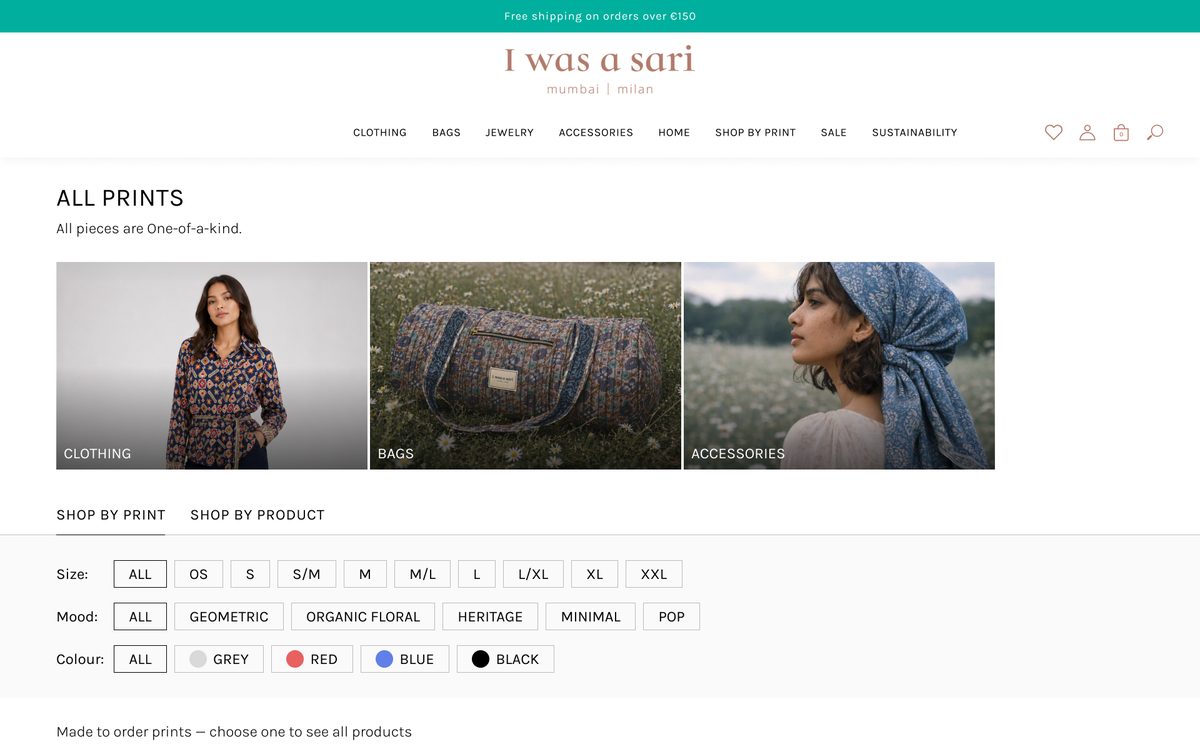Image resolution: width=1200 pixels, height=744 pixels.
Task: Open the Sale menu item
Action: click(834, 132)
